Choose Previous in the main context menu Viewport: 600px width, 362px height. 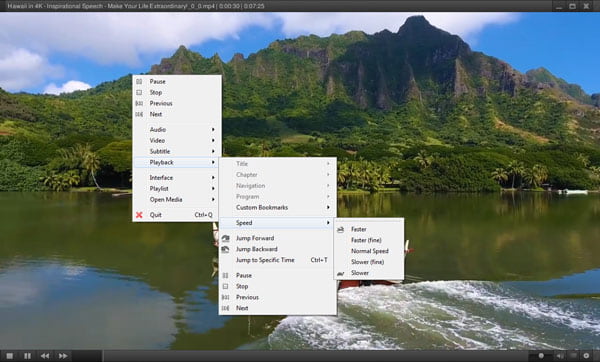(177, 103)
